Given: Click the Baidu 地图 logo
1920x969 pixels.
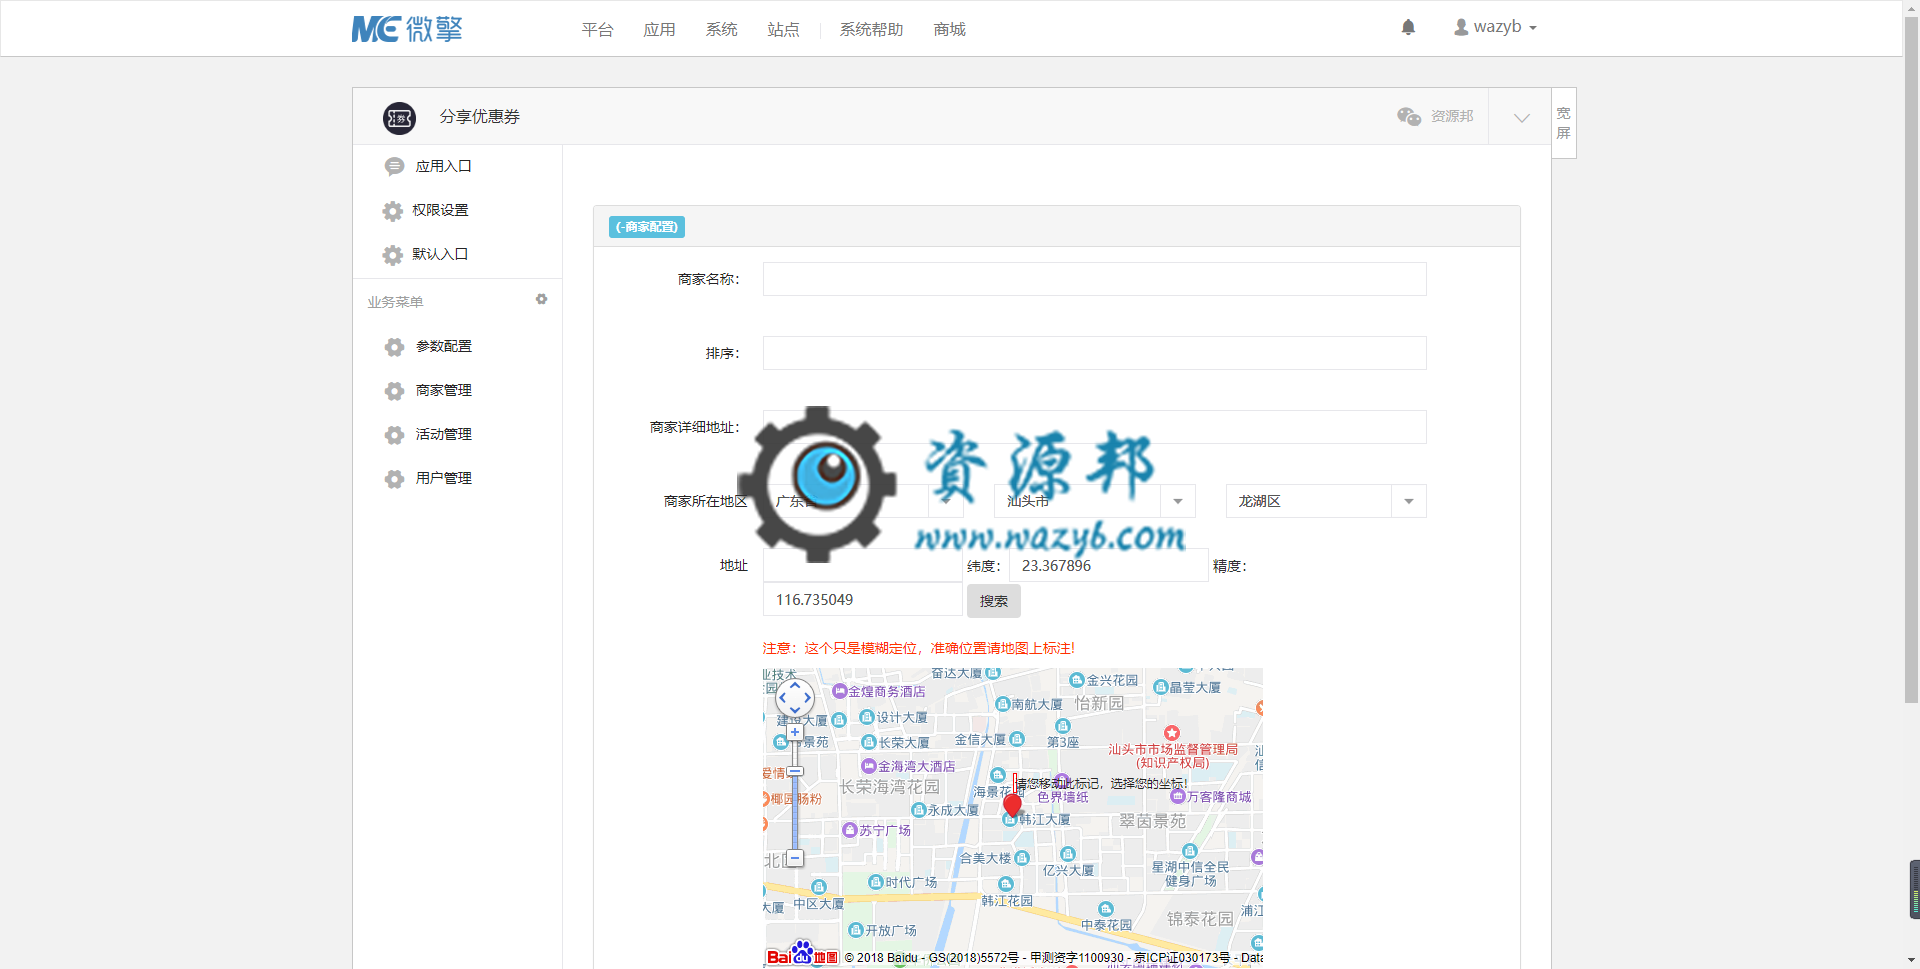Looking at the screenshot, I should click(802, 955).
